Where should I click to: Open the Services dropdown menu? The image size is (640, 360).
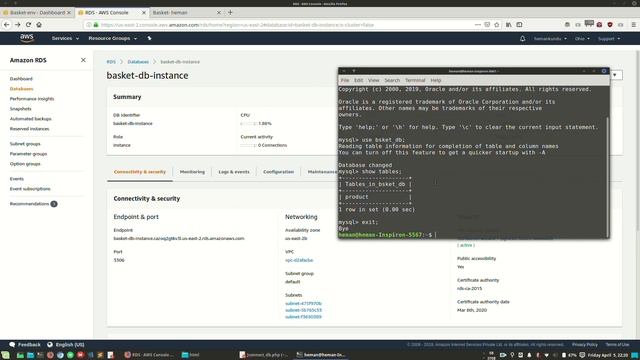(65, 38)
